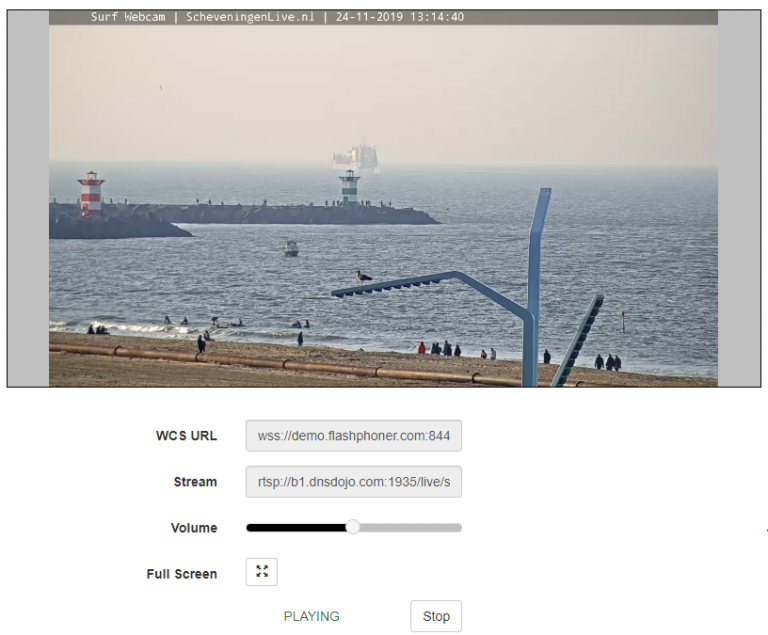Click the WCS URL input field
768x635 pixels.
[x=353, y=436]
